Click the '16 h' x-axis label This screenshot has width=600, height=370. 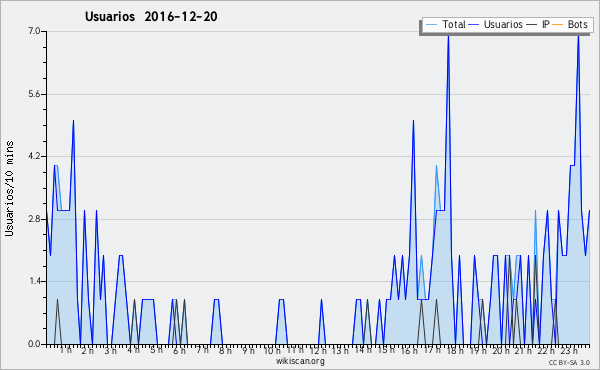pyautogui.click(x=409, y=350)
